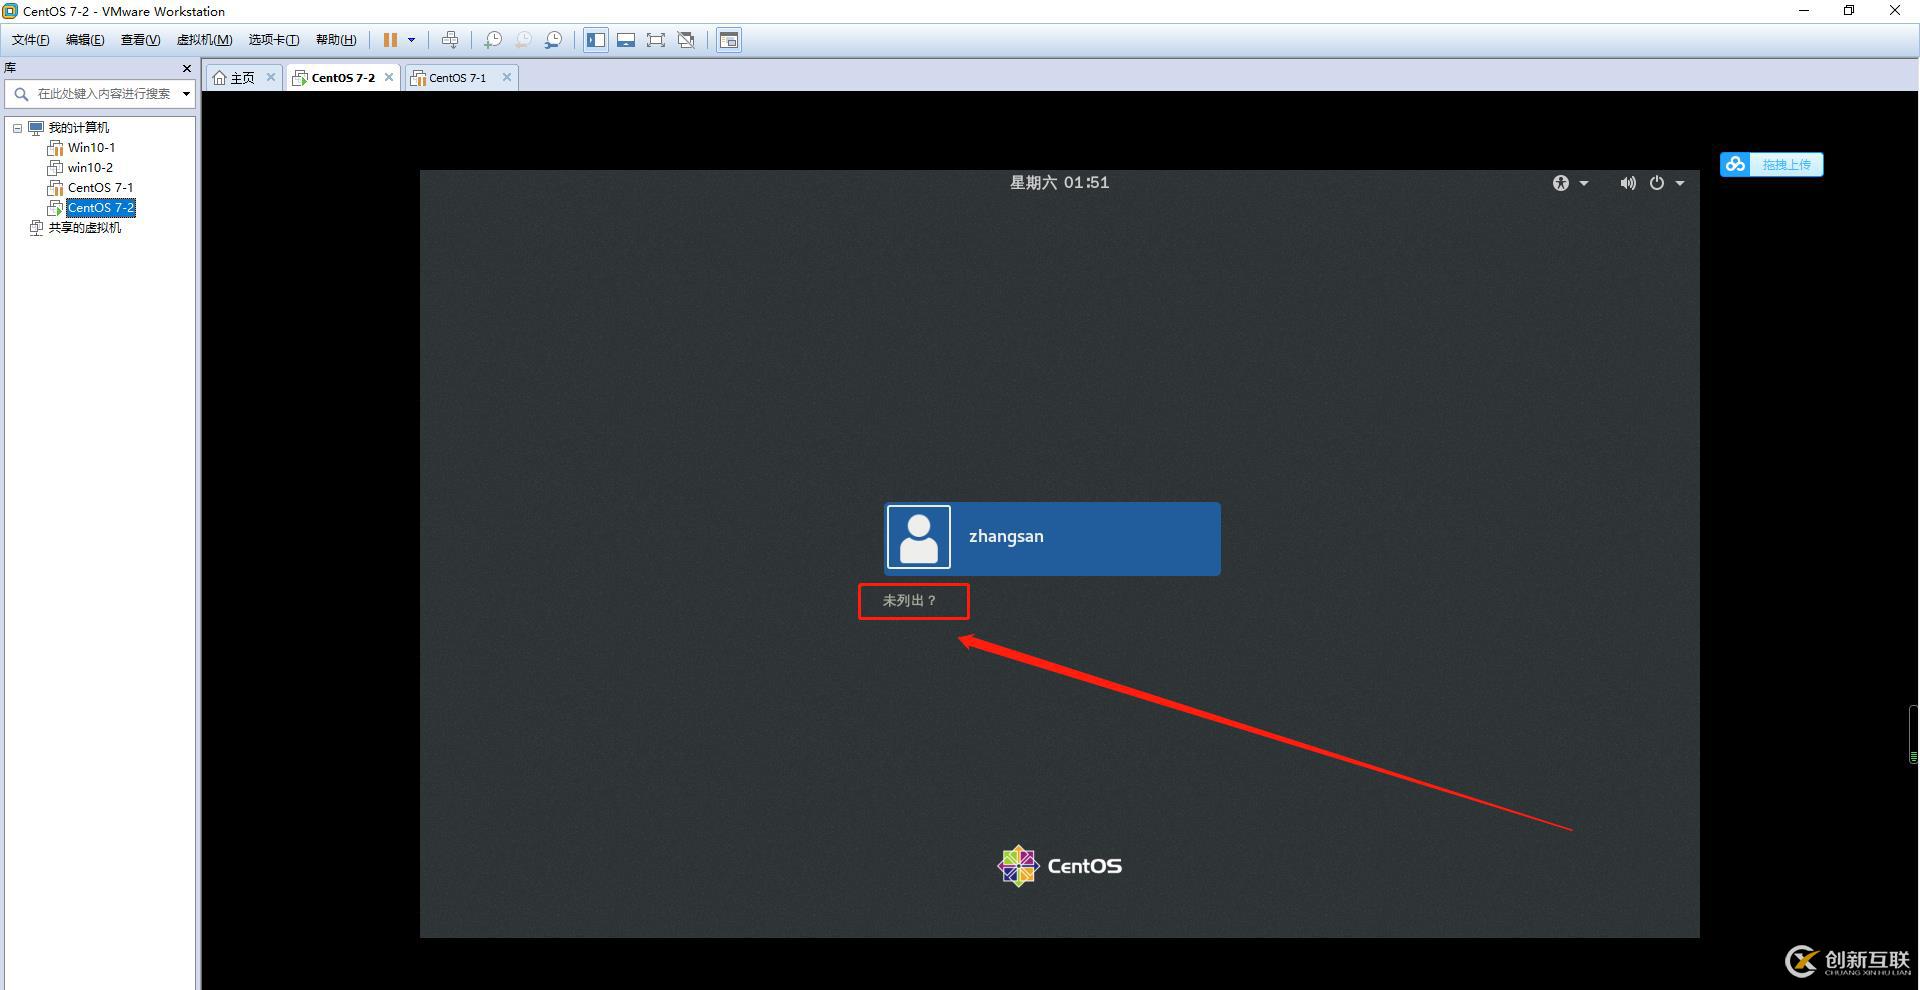1920x990 pixels.
Task: Click the console view toolbar icon
Action: 730,40
